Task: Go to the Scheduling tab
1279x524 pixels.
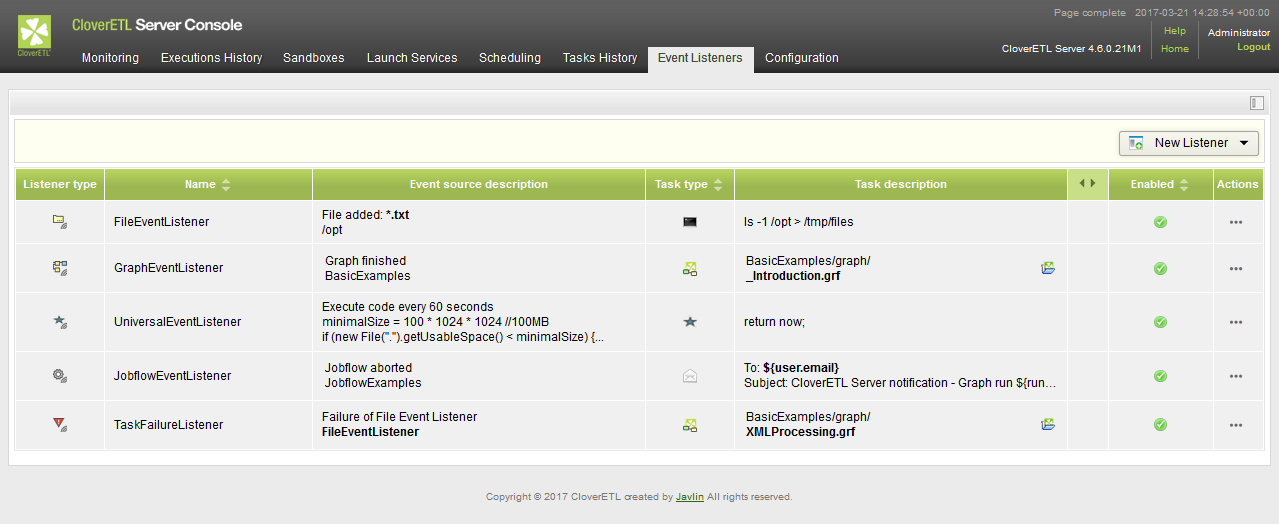Action: (510, 58)
